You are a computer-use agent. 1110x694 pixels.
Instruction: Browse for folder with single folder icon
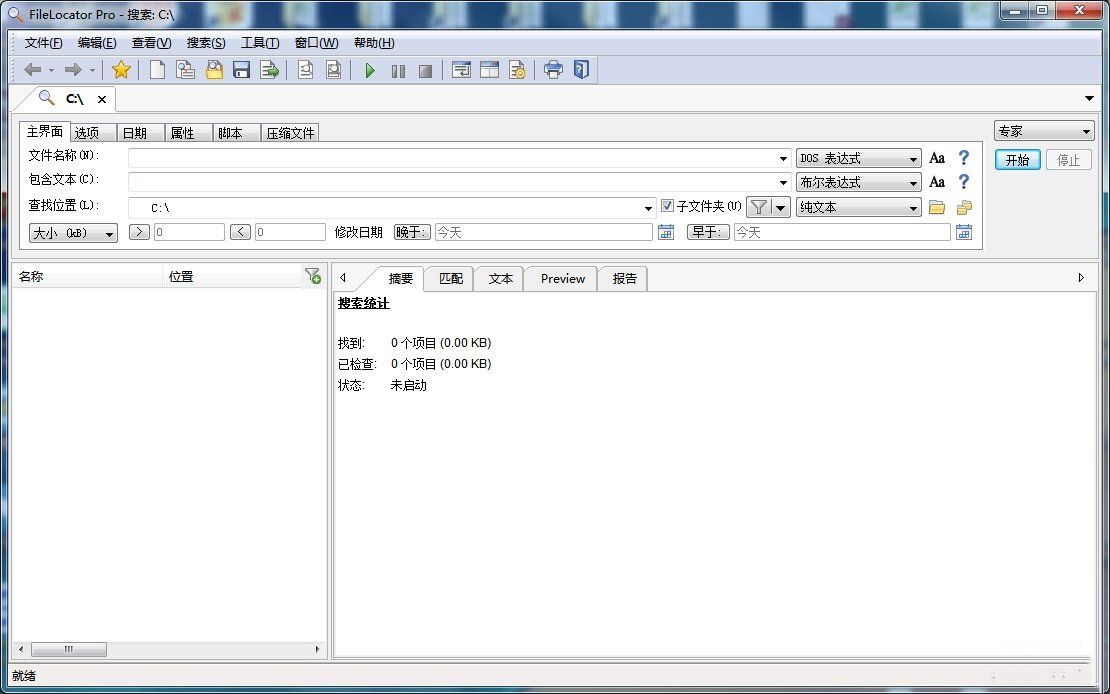click(x=937, y=207)
